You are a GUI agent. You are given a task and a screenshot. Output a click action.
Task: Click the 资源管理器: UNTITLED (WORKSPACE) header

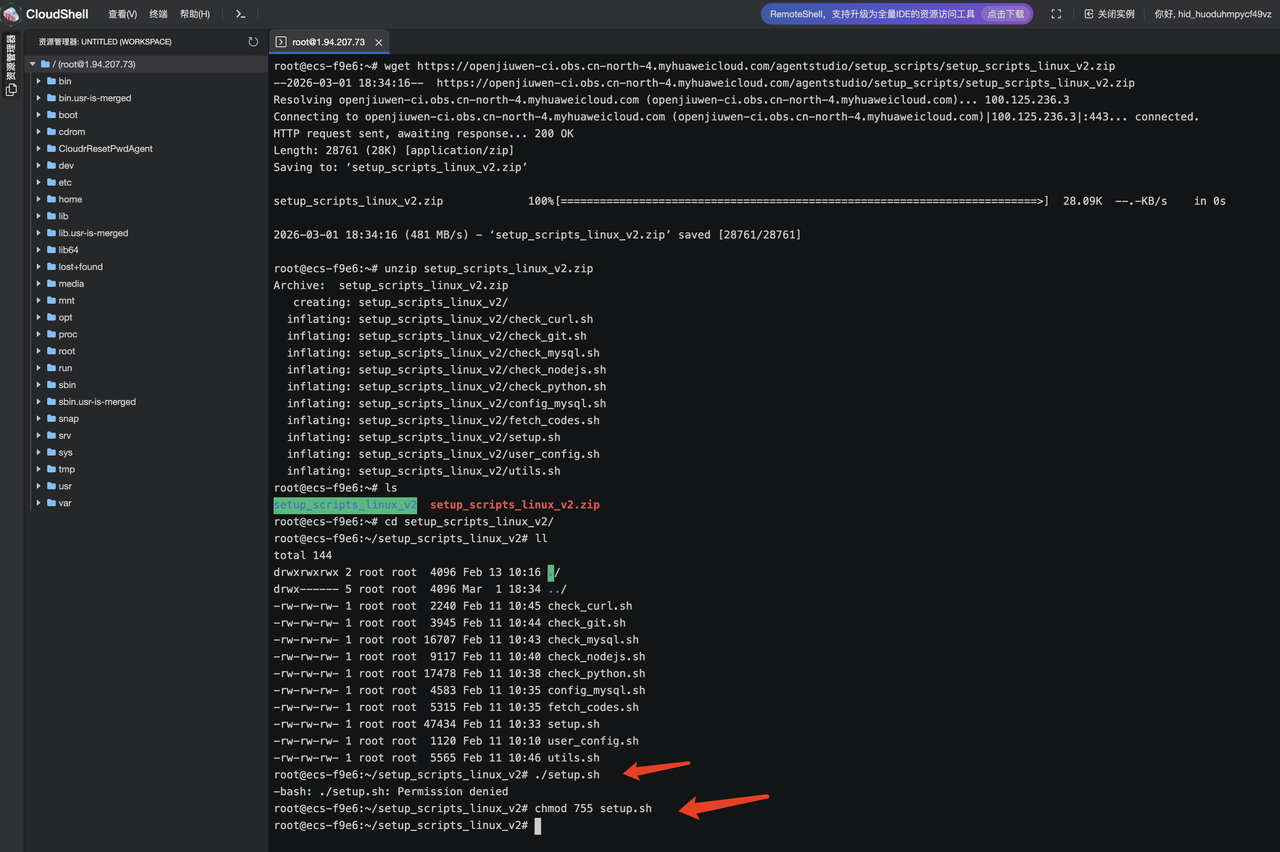(105, 42)
